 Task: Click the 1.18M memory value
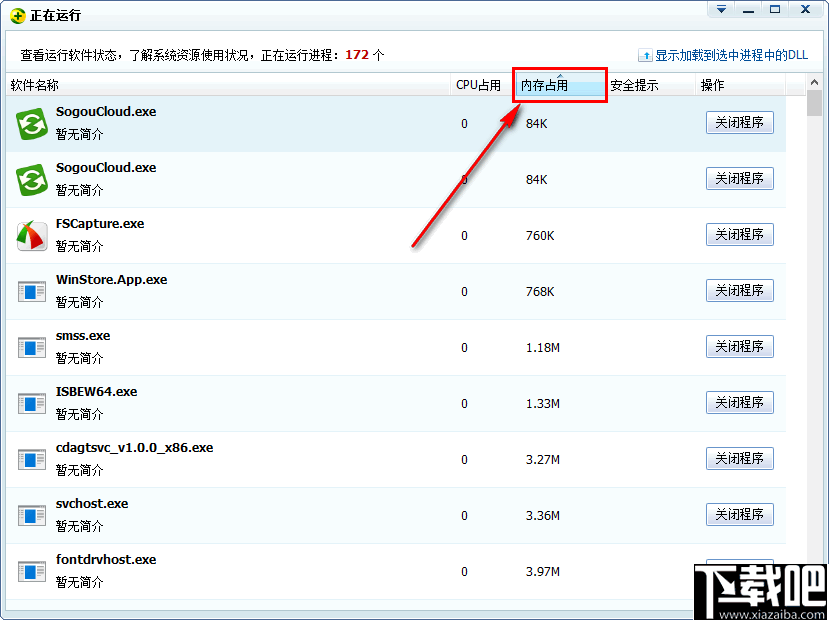(543, 348)
